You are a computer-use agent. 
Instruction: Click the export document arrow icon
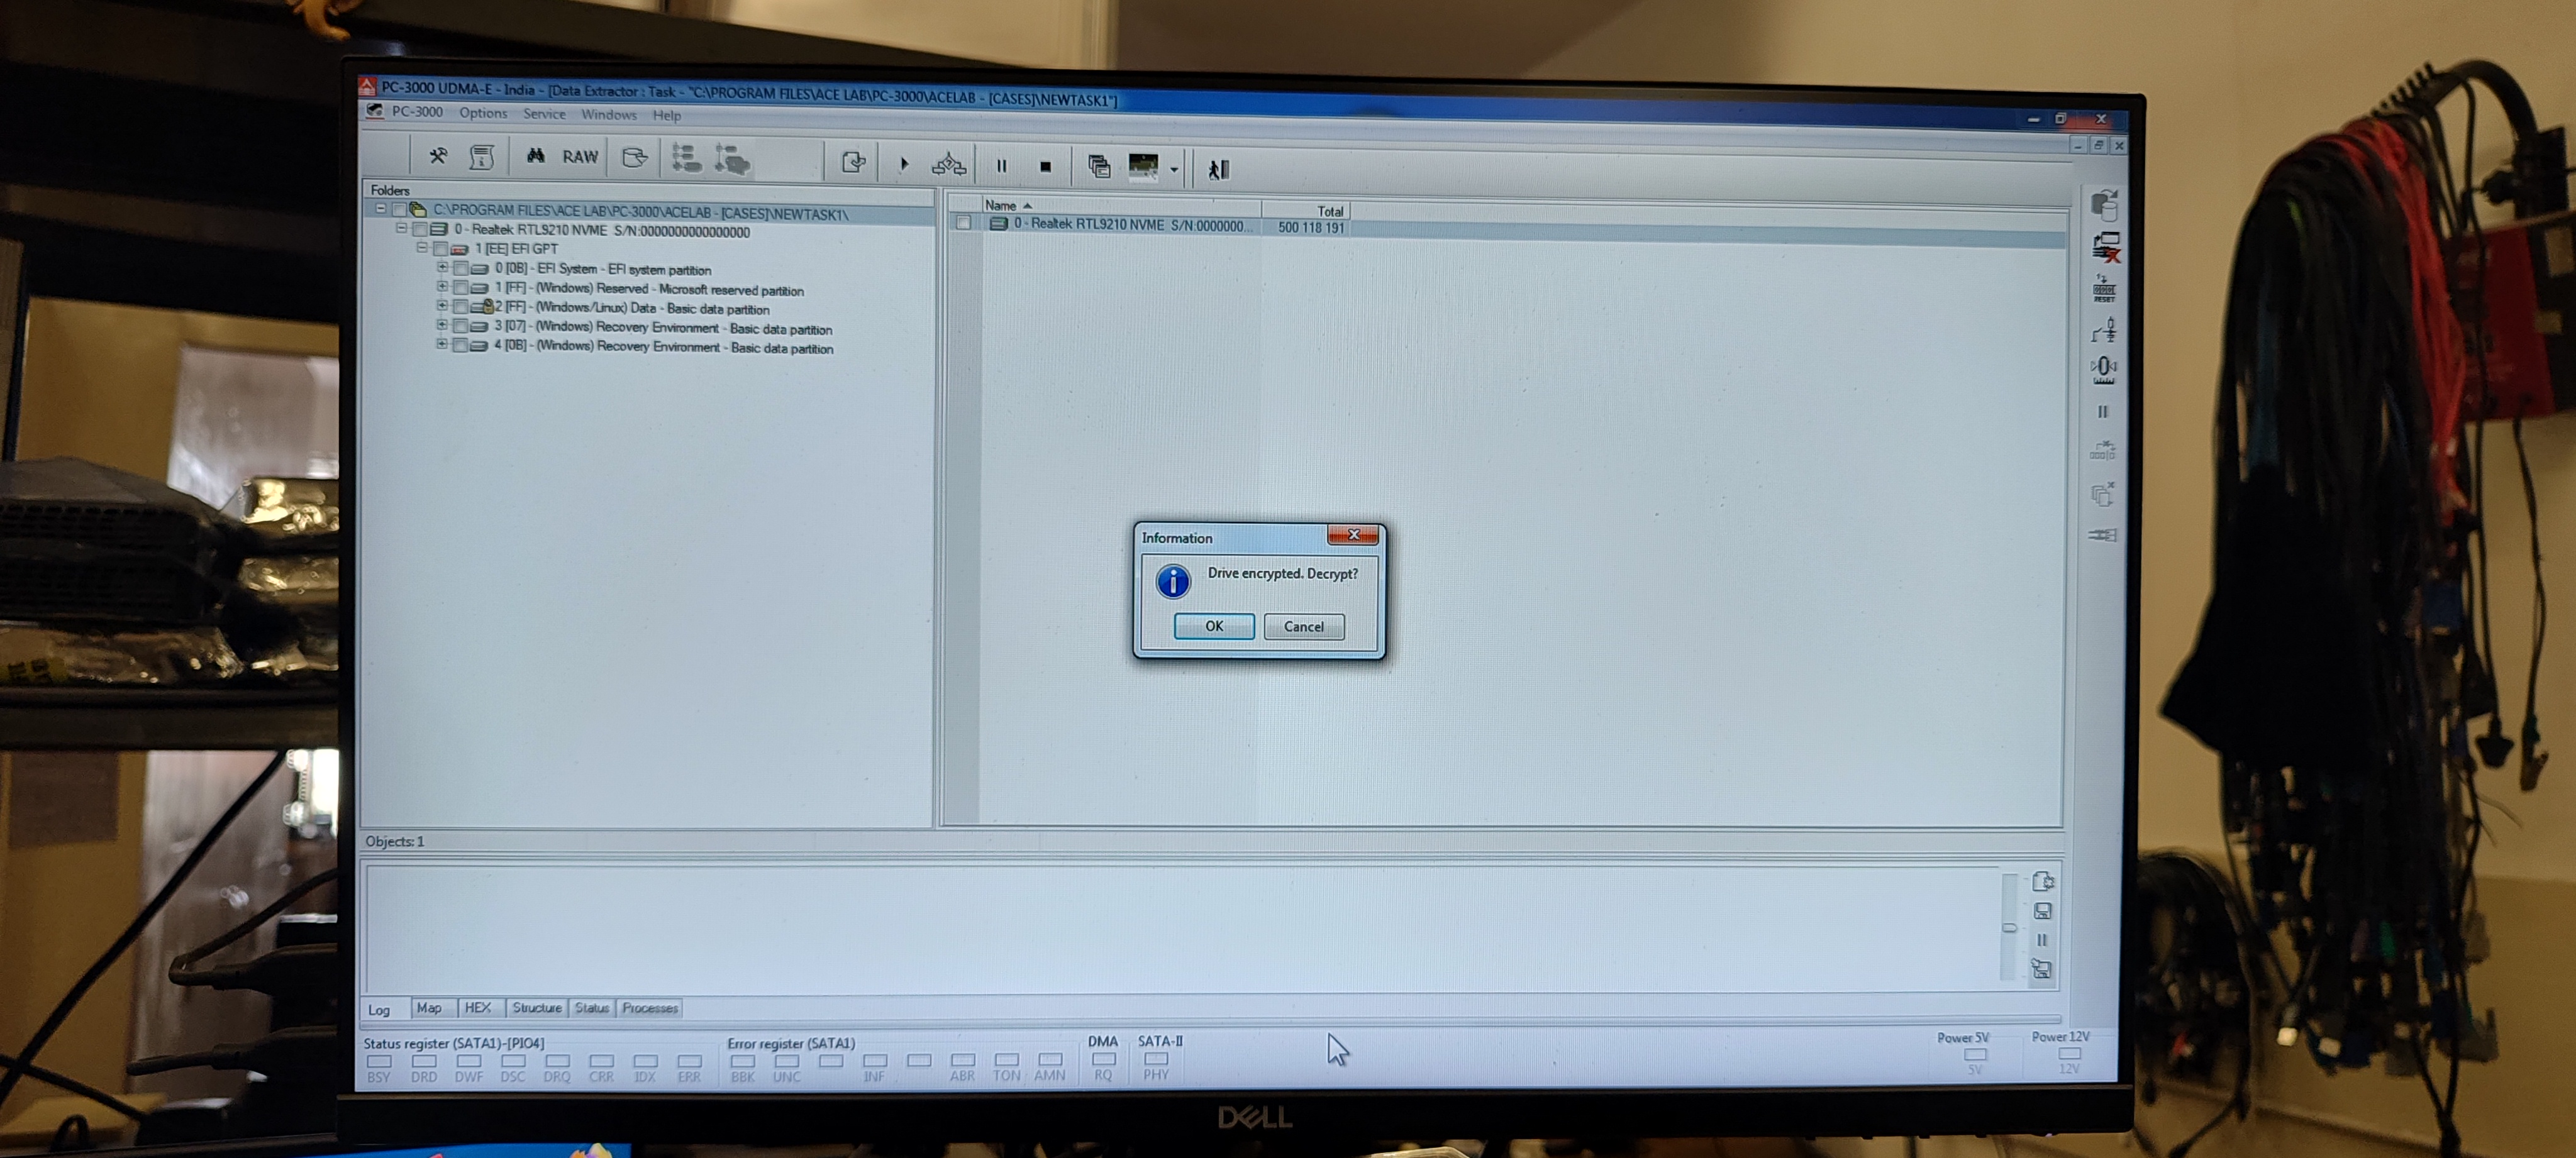(853, 162)
